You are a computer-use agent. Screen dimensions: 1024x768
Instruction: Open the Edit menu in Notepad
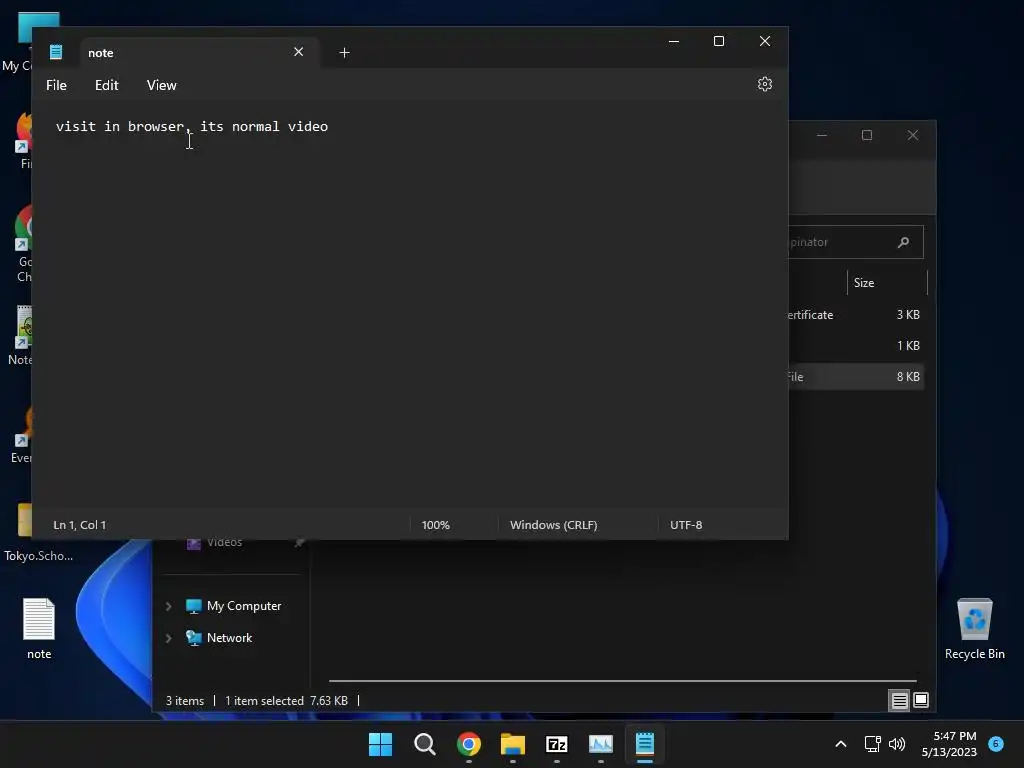106,85
